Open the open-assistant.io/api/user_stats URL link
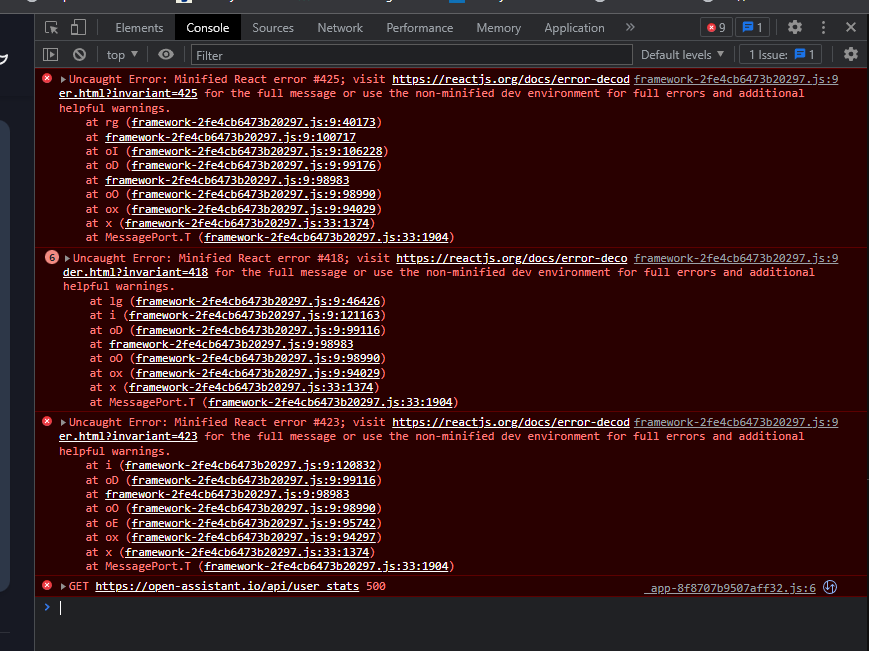The height and width of the screenshot is (651, 869). click(227, 586)
